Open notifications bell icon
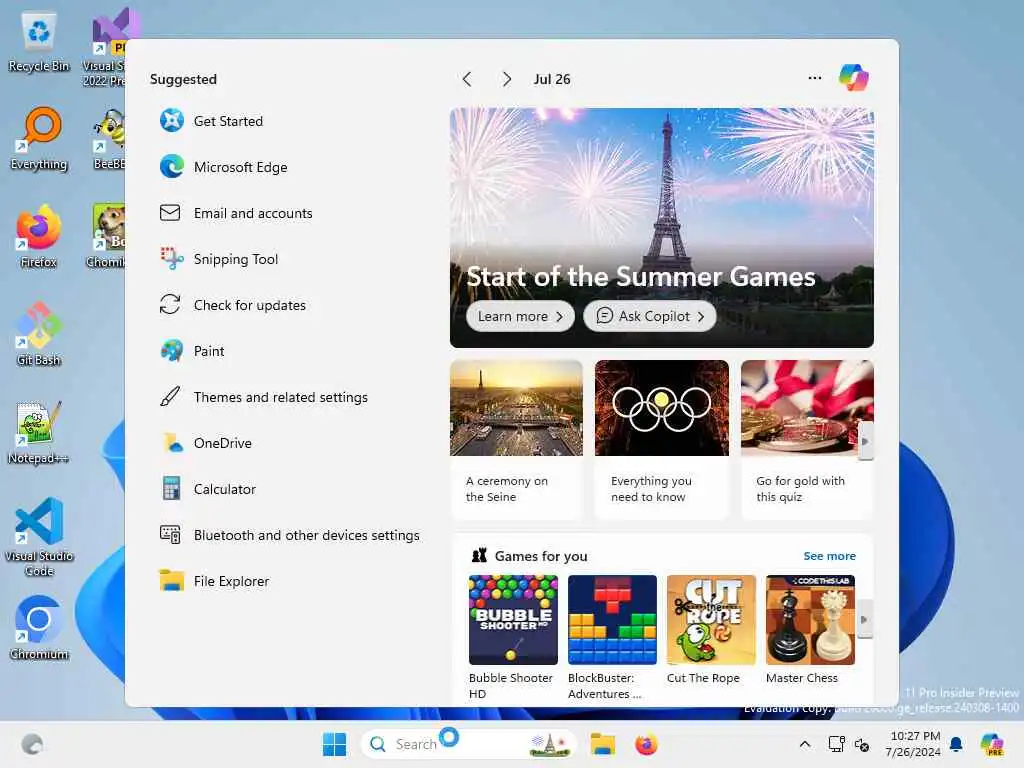 956,744
